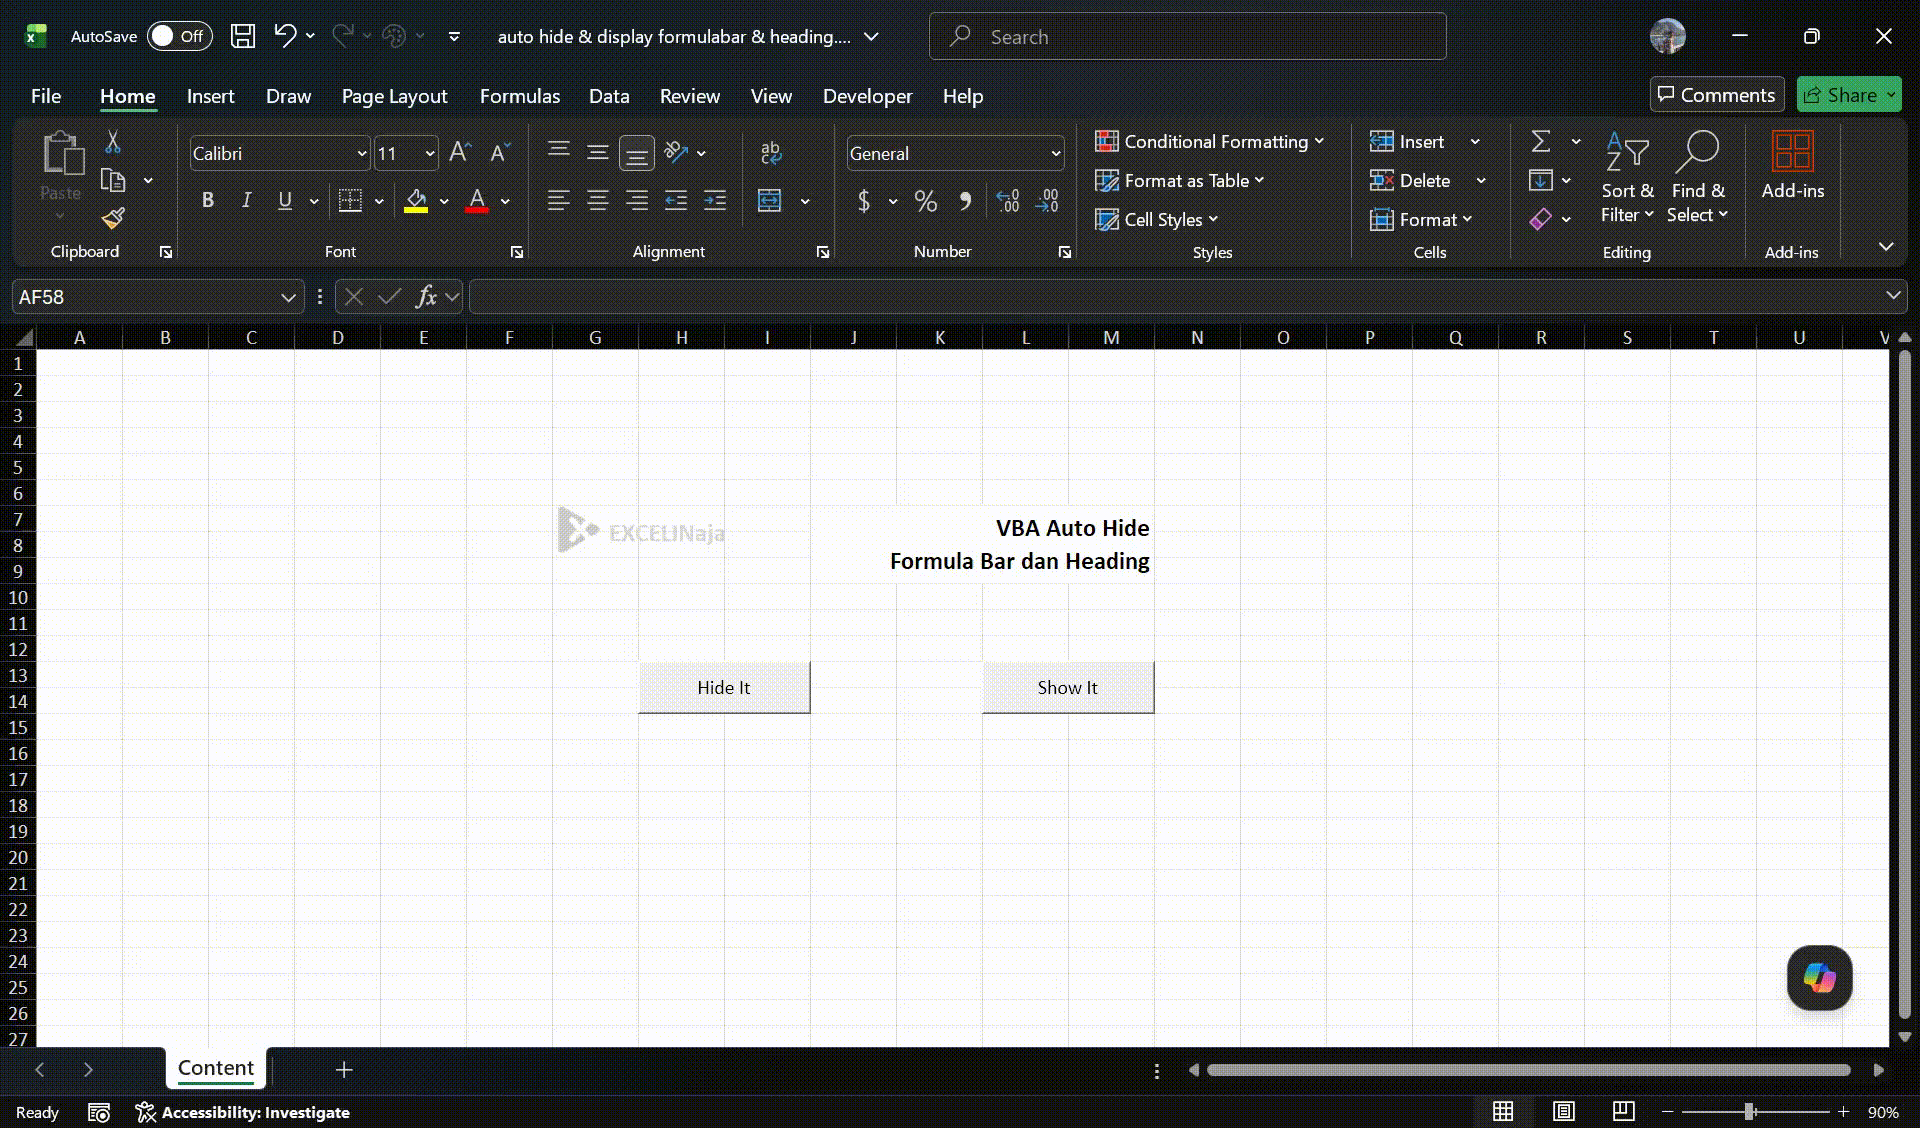The width and height of the screenshot is (1920, 1128).
Task: Open the Calibri font name dropdown
Action: [x=362, y=154]
